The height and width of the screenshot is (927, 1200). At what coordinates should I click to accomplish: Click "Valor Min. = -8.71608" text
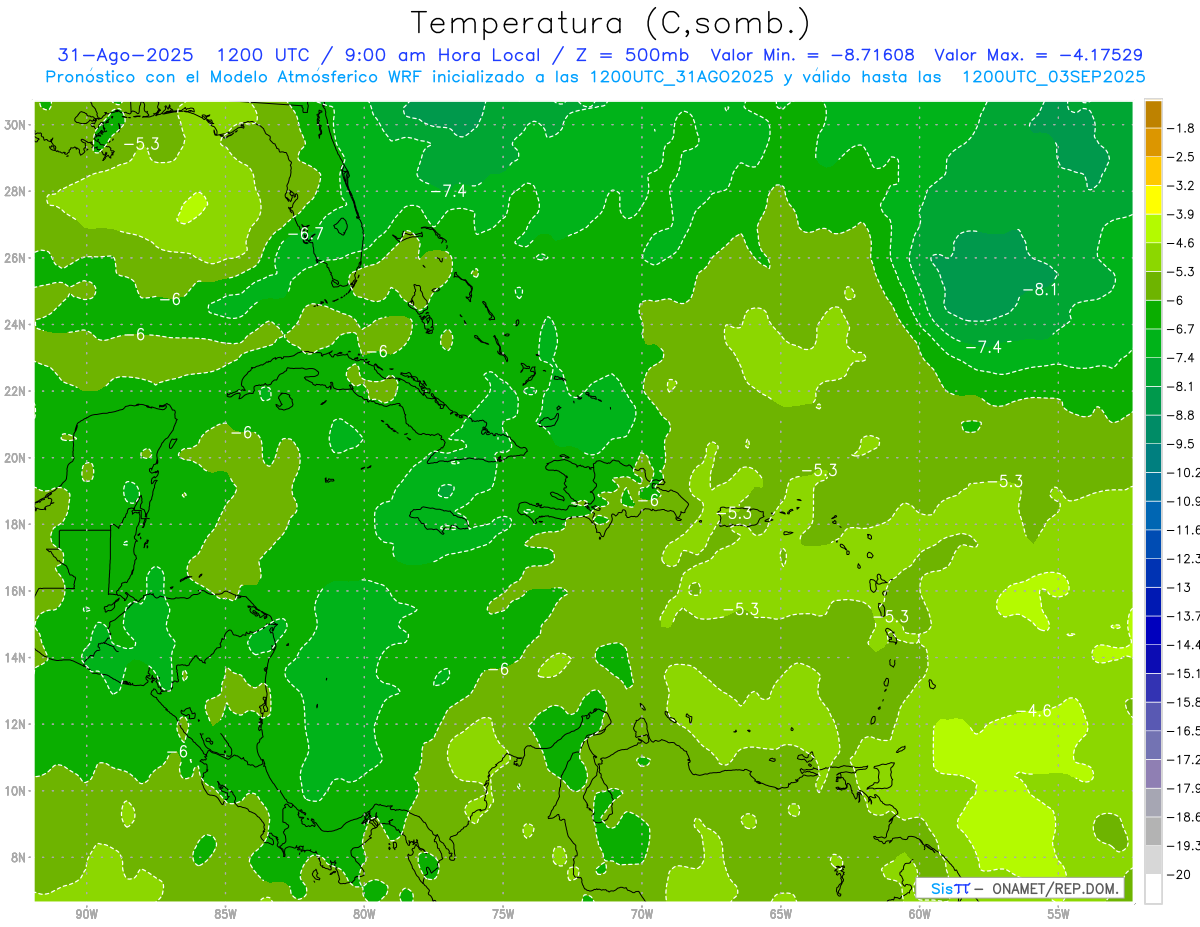click(812, 55)
